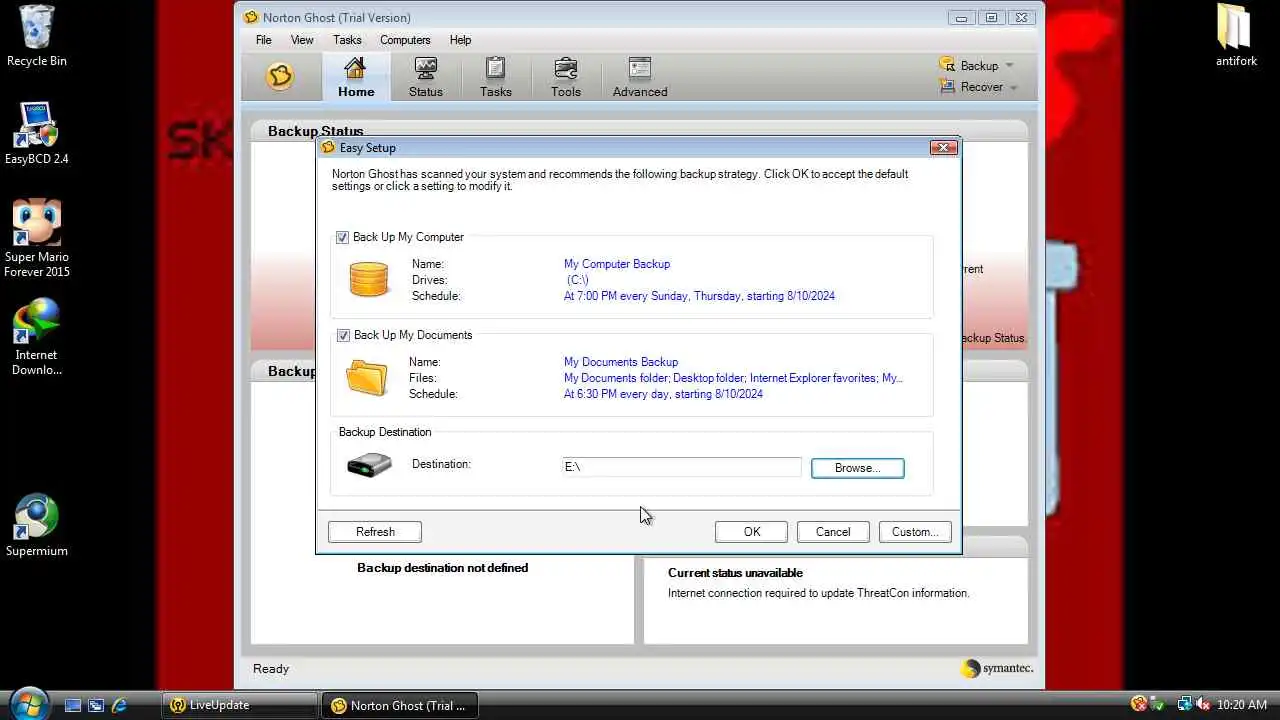Open the View menu
The image size is (1280, 720).
tap(302, 40)
